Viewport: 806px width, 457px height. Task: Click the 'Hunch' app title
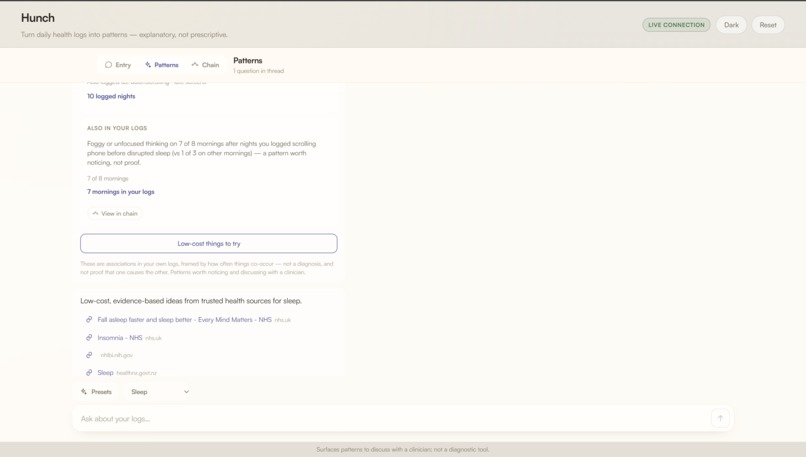point(38,18)
